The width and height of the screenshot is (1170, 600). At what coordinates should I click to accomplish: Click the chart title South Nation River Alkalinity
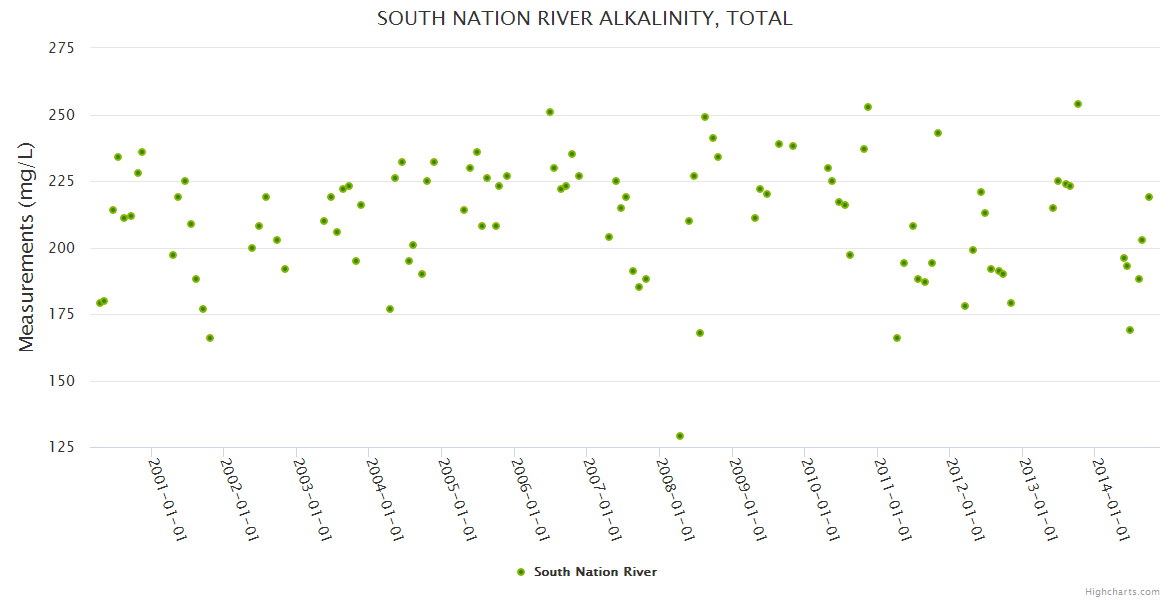[x=585, y=18]
